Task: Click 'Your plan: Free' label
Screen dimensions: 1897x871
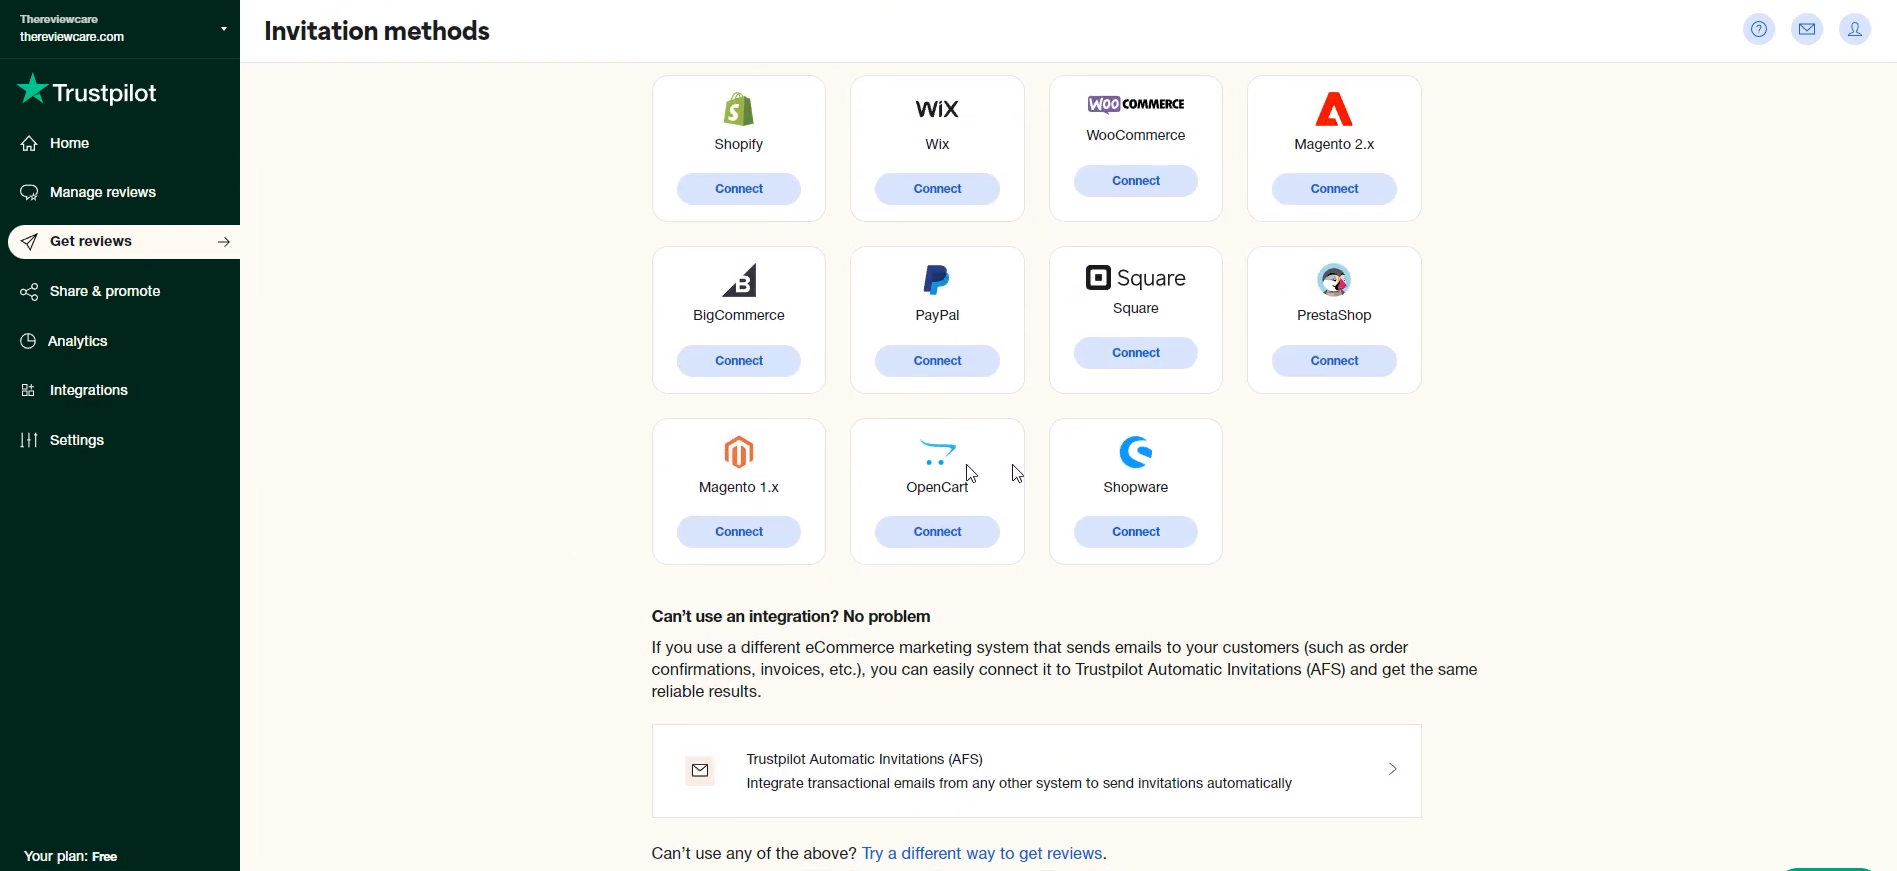Action: click(x=71, y=857)
